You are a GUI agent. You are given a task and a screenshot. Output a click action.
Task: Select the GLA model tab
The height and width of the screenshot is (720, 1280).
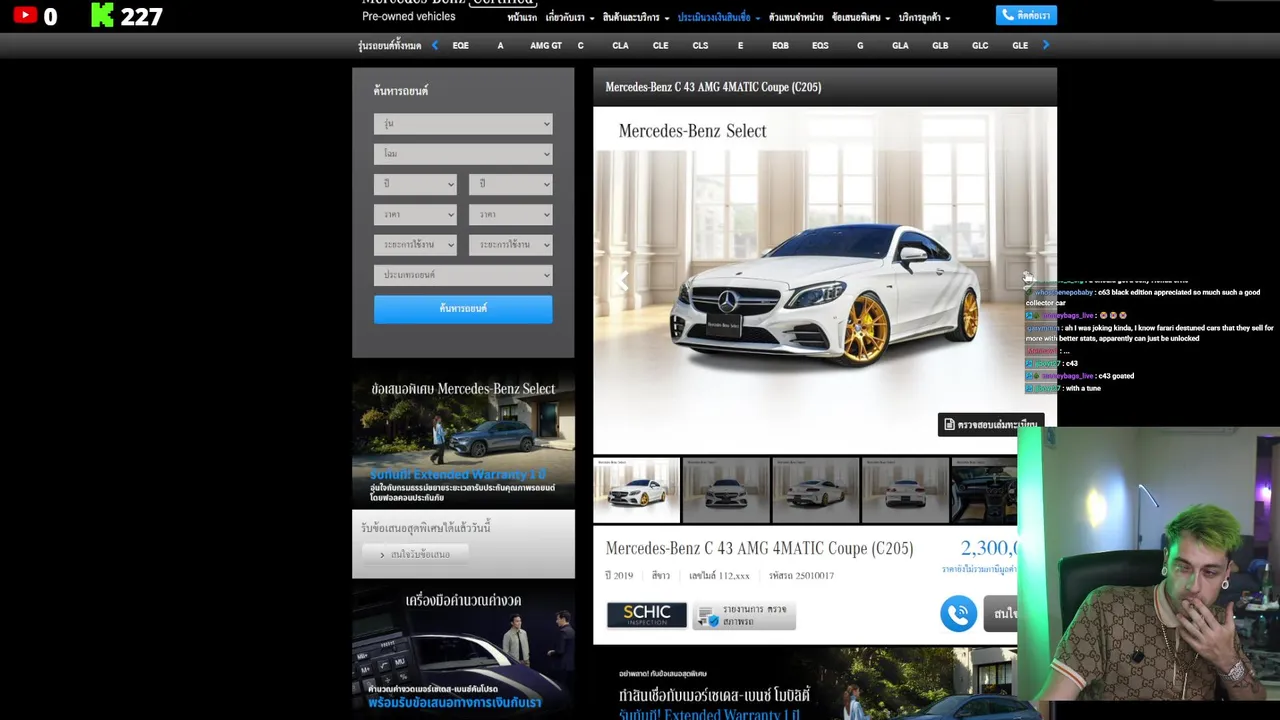[900, 45]
